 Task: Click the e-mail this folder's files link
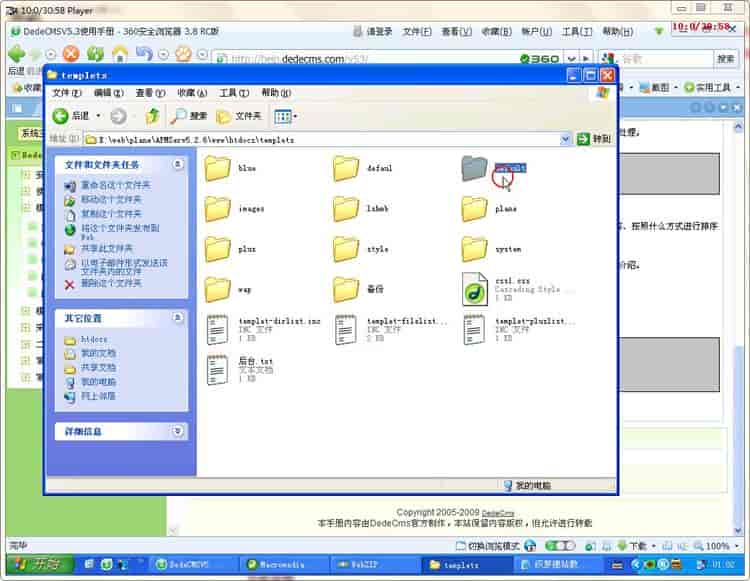pyautogui.click(x=124, y=267)
